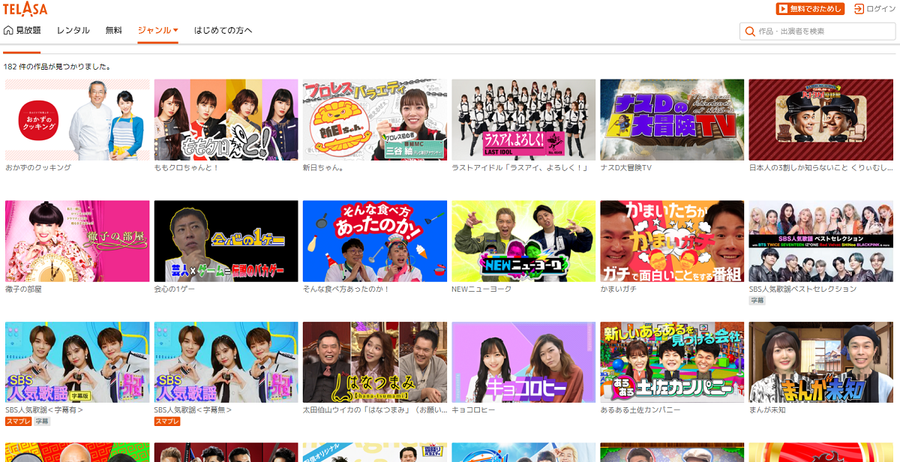Click the 会心の1ゲー title text
900x462 pixels.
point(174,289)
